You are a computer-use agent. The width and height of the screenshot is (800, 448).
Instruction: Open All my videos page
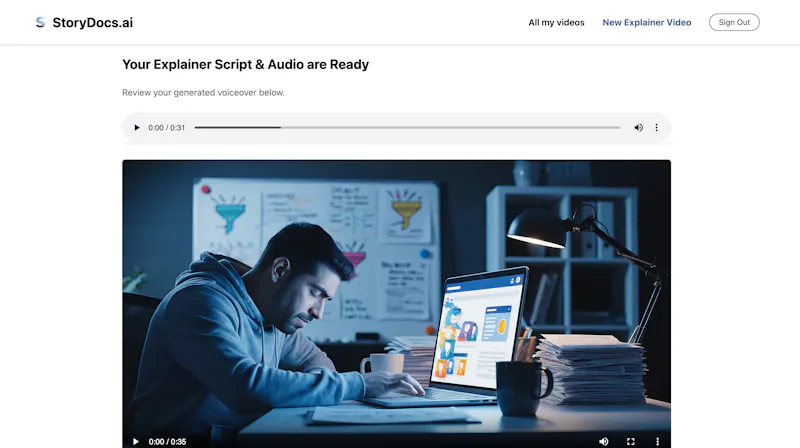tap(556, 22)
